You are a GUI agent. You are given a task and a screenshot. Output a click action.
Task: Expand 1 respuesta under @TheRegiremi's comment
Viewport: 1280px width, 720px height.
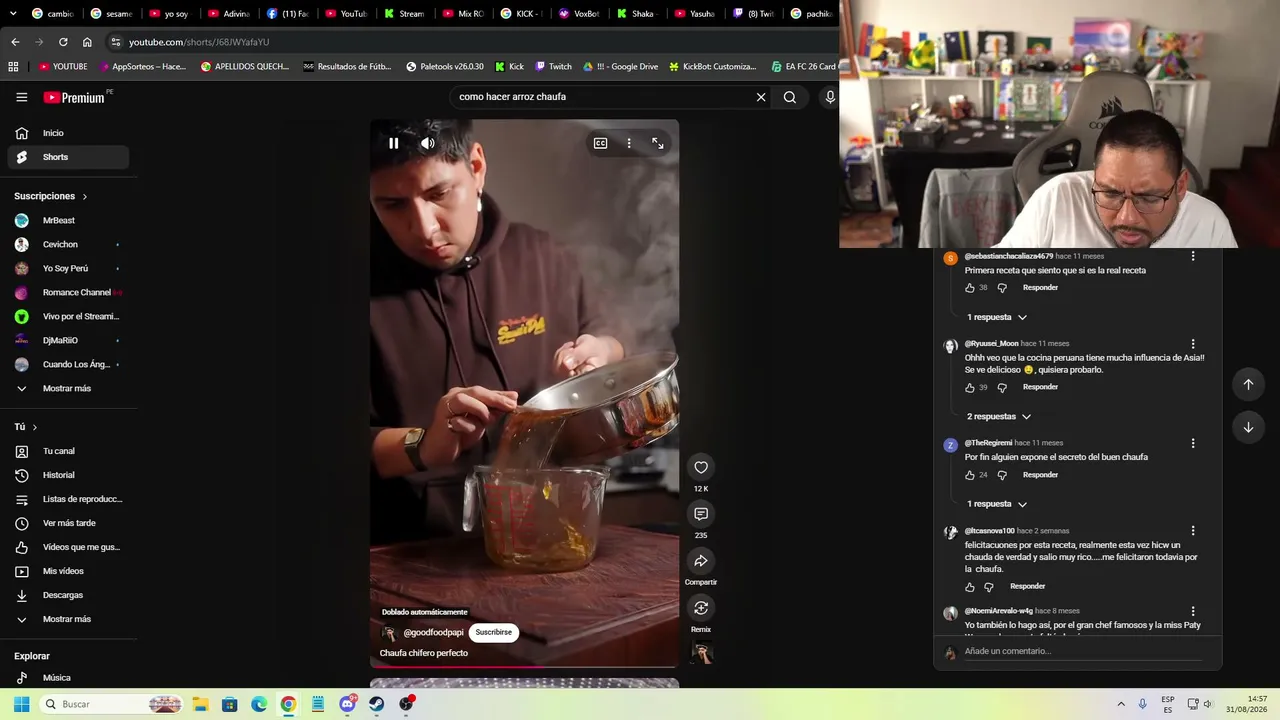997,504
